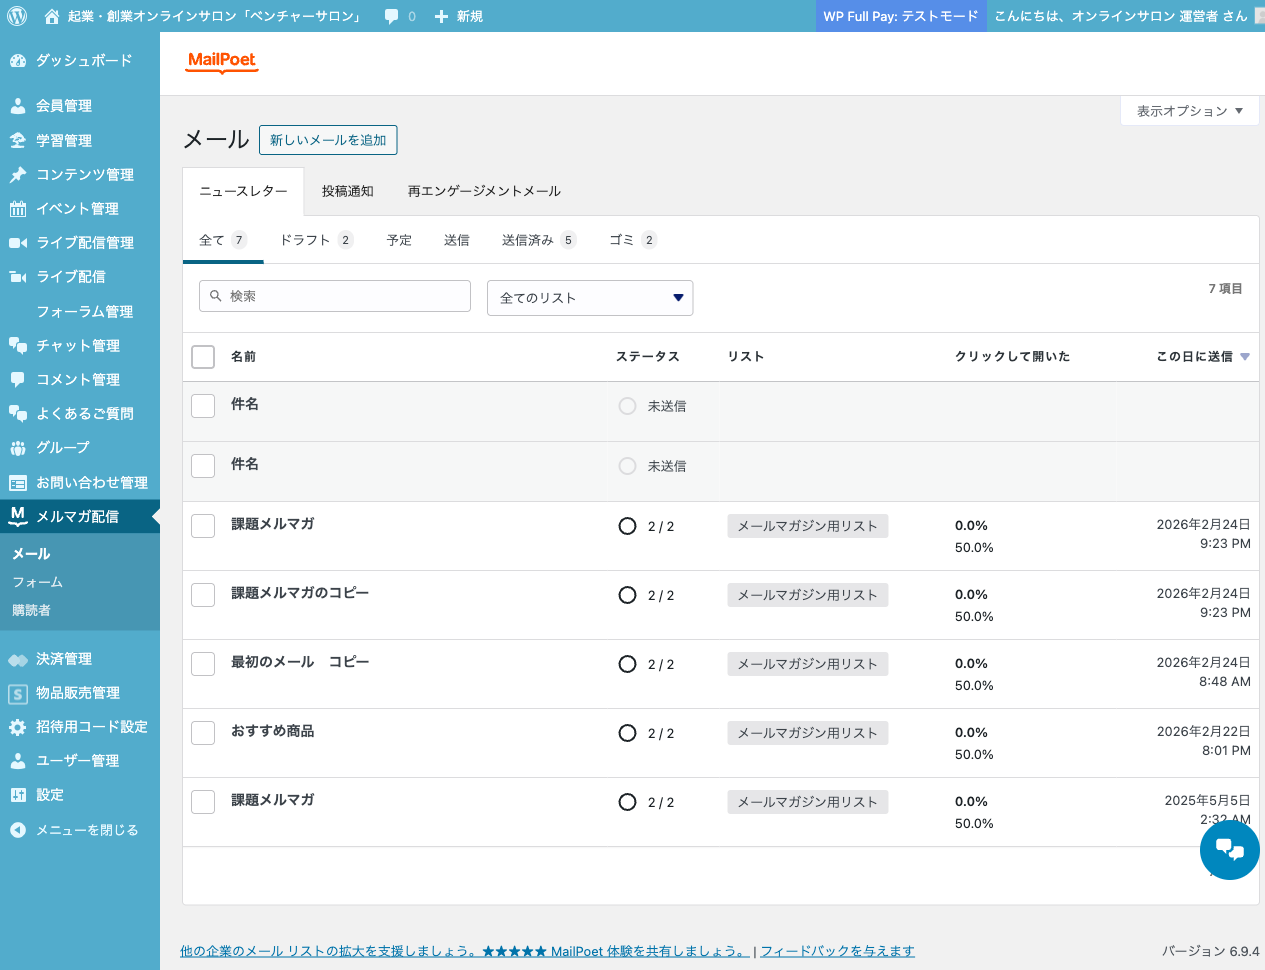
Task: Click the dashboard gauge icon in sidebar
Action: (x=18, y=61)
